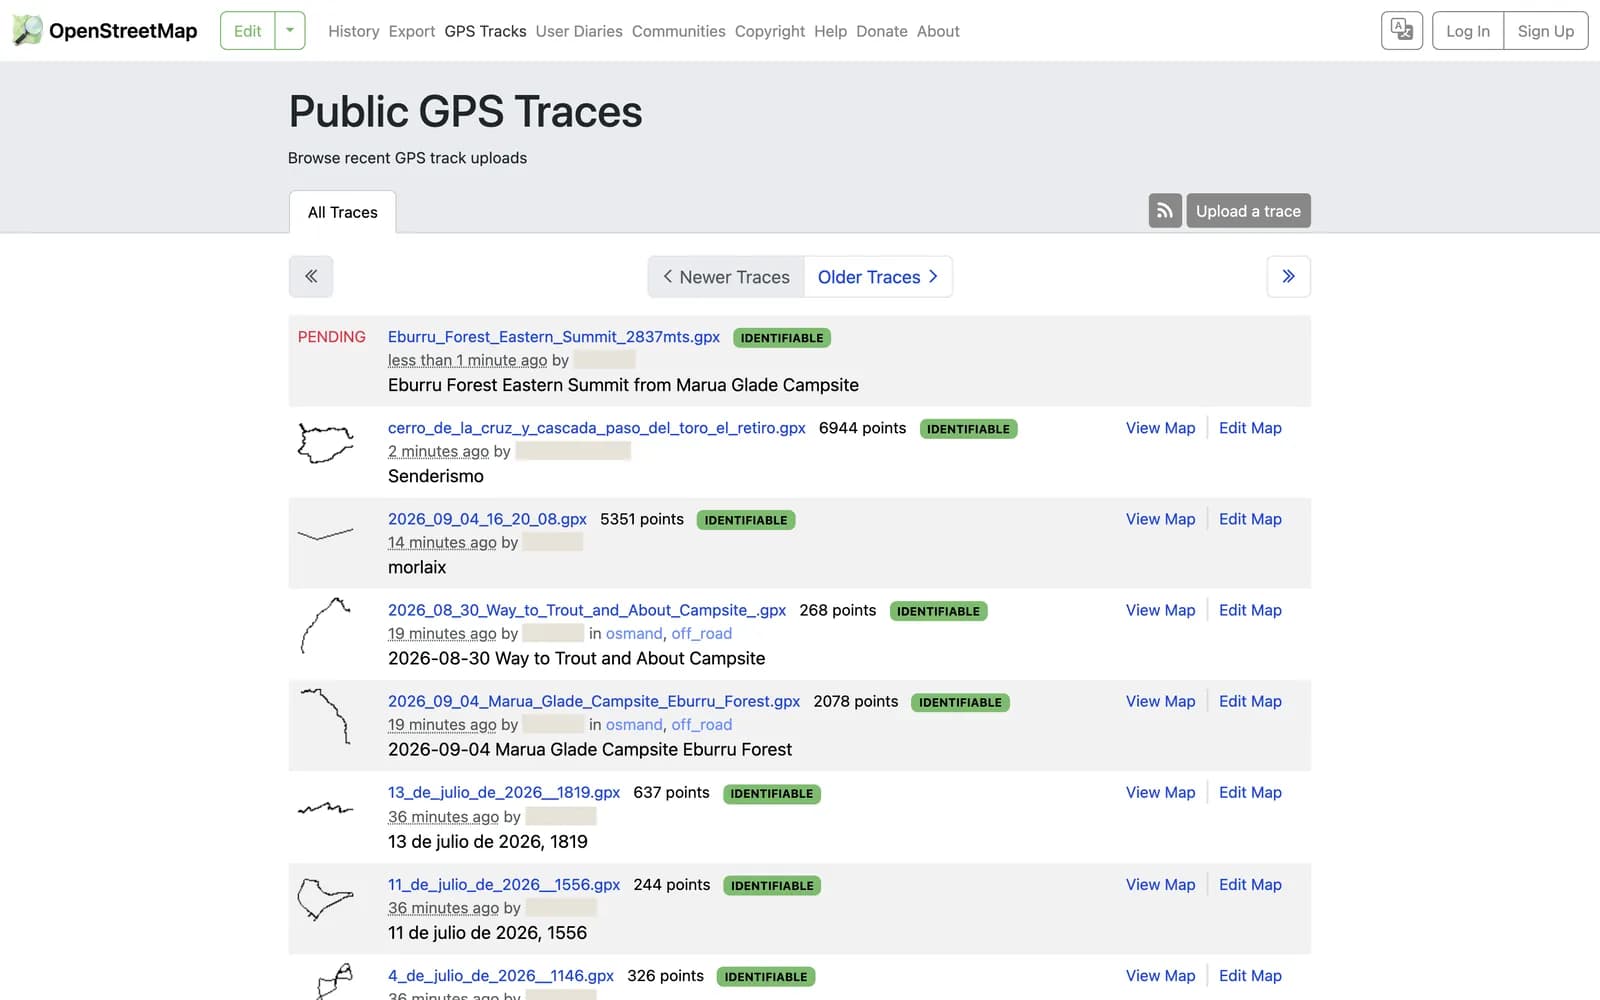
Task: Go to Newer Traces page
Action: [x=726, y=277]
